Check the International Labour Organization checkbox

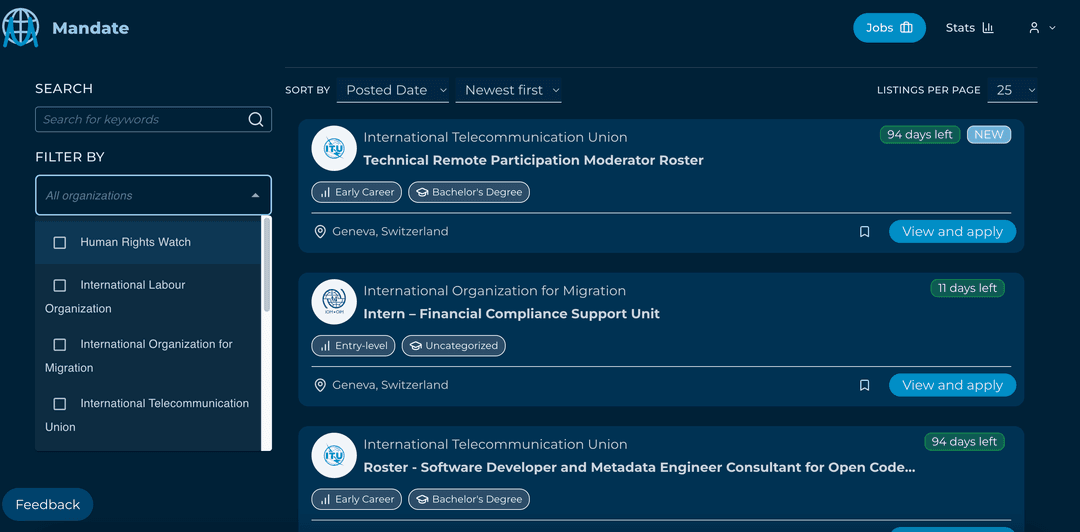60,285
